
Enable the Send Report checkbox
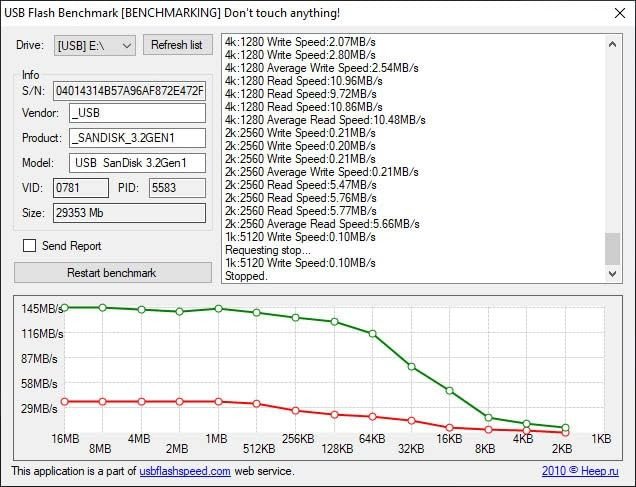click(x=29, y=246)
